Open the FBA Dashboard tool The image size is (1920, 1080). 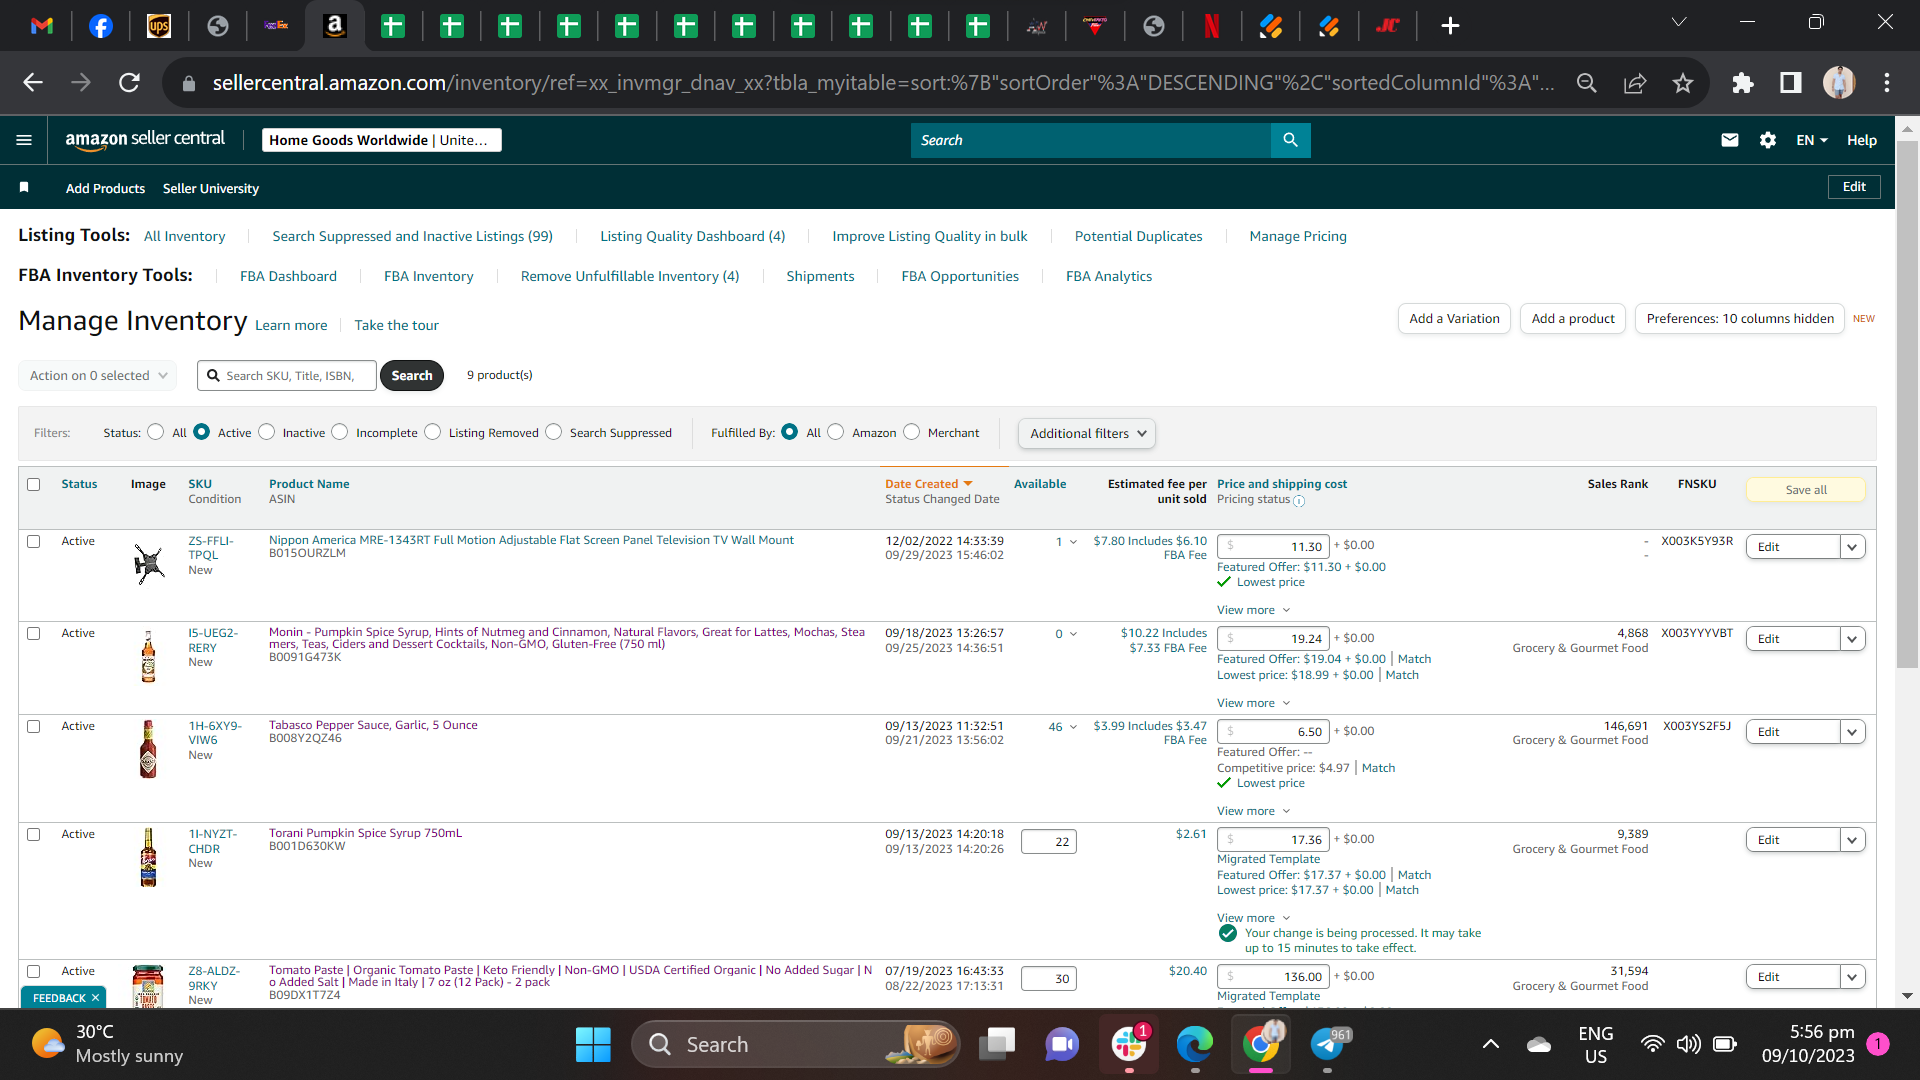(288, 277)
